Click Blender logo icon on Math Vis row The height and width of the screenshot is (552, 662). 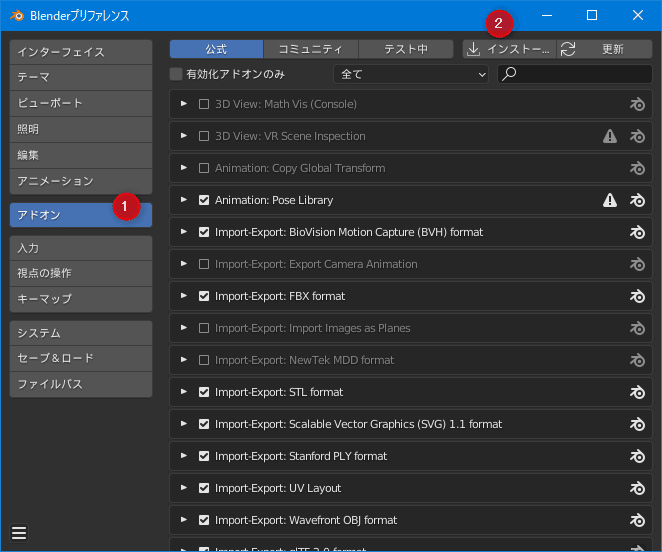(x=637, y=104)
